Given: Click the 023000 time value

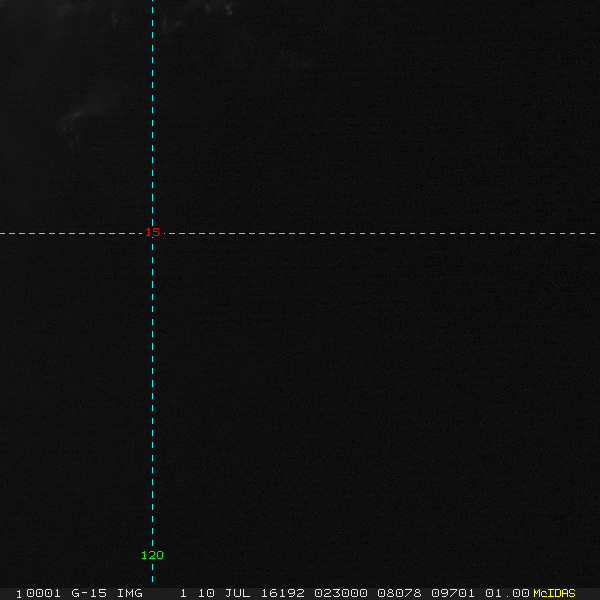Looking at the screenshot, I should click(341, 593).
